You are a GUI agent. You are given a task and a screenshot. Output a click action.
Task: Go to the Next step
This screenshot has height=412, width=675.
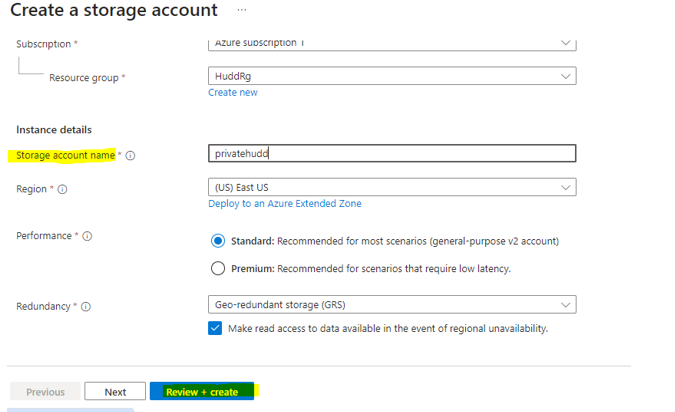click(x=115, y=392)
